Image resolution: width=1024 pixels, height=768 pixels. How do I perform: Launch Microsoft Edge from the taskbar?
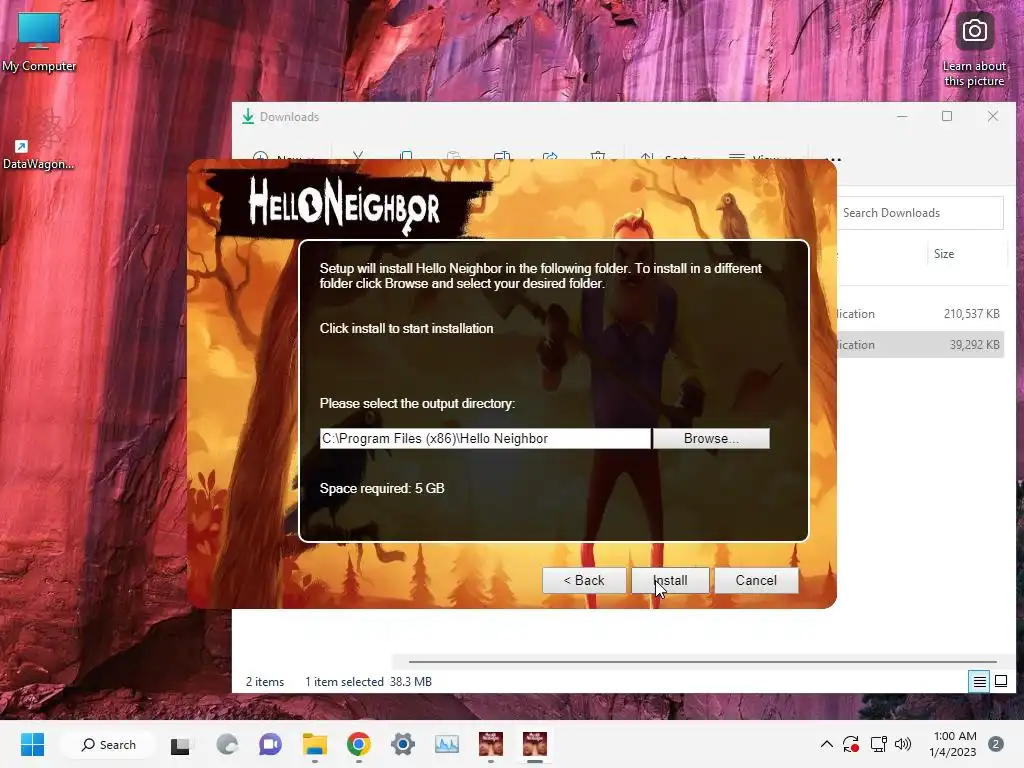pos(227,744)
